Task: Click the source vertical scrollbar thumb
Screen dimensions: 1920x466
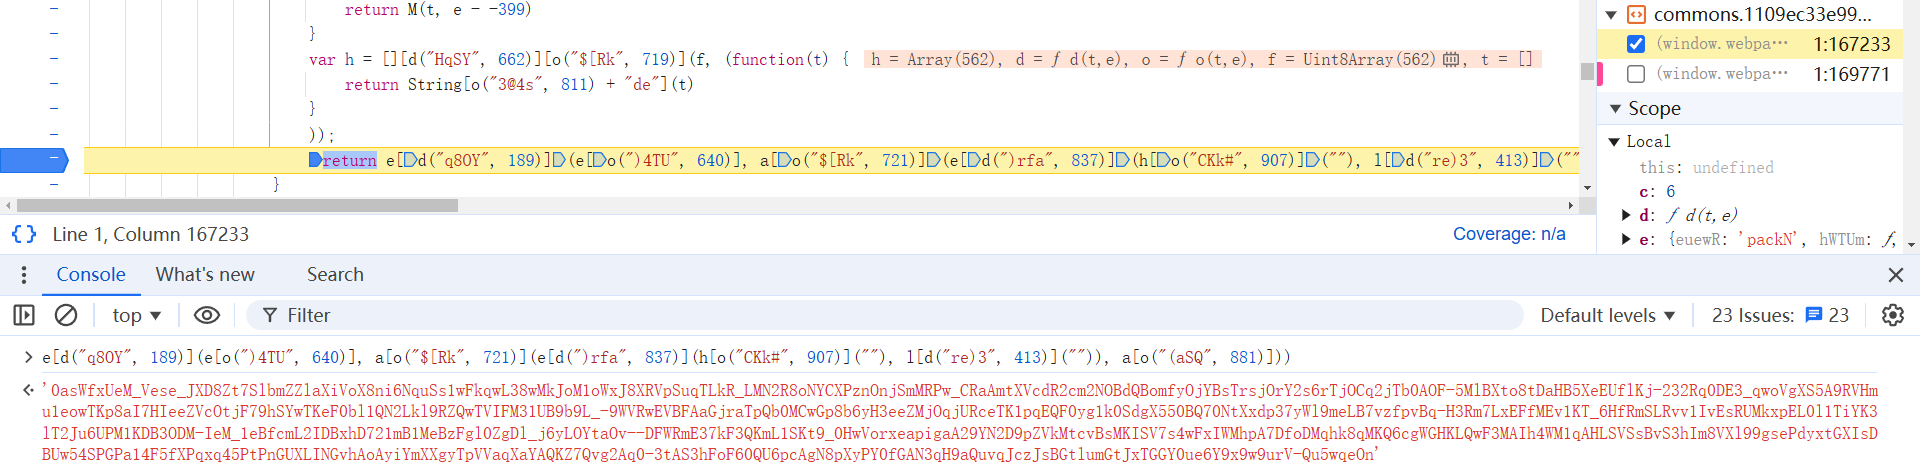Action: click(x=1587, y=71)
